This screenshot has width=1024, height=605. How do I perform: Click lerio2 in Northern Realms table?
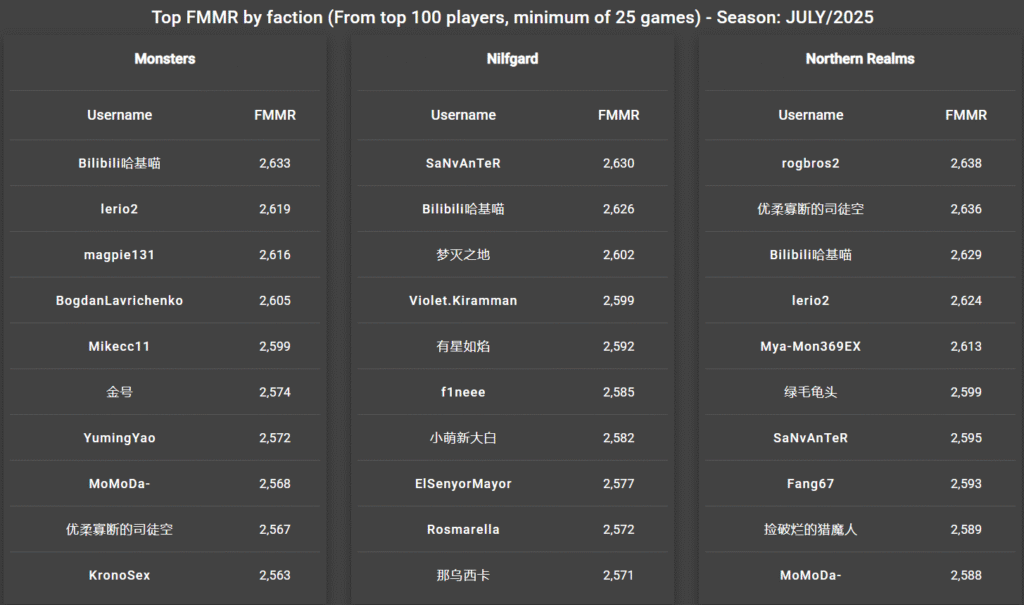coord(810,301)
